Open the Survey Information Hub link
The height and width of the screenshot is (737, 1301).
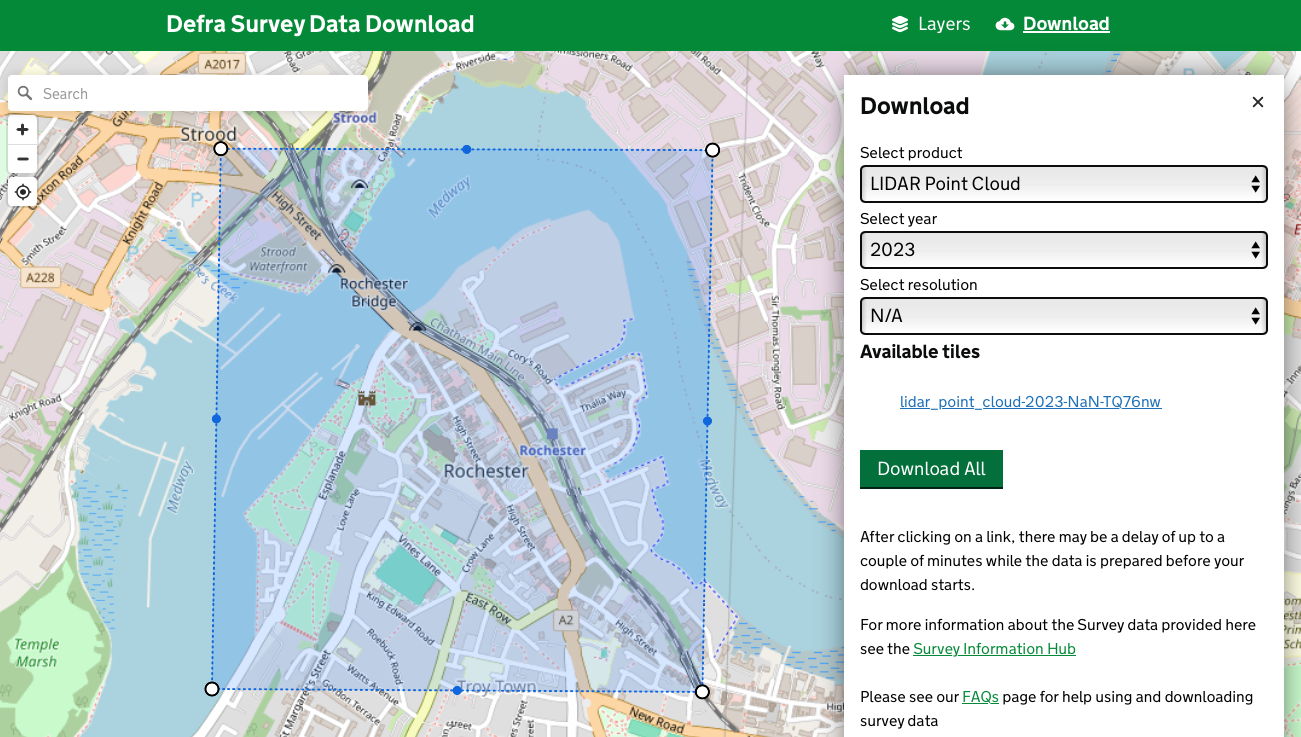994,649
